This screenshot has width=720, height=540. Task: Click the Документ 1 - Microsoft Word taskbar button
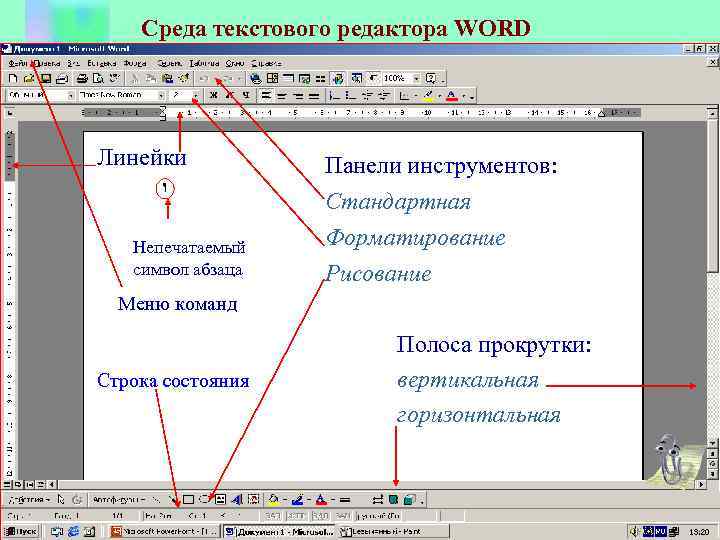[x=280, y=532]
